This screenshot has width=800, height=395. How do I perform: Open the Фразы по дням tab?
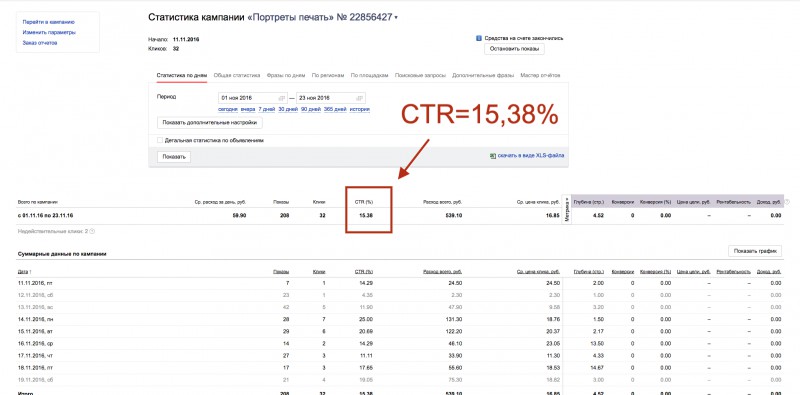pos(286,76)
